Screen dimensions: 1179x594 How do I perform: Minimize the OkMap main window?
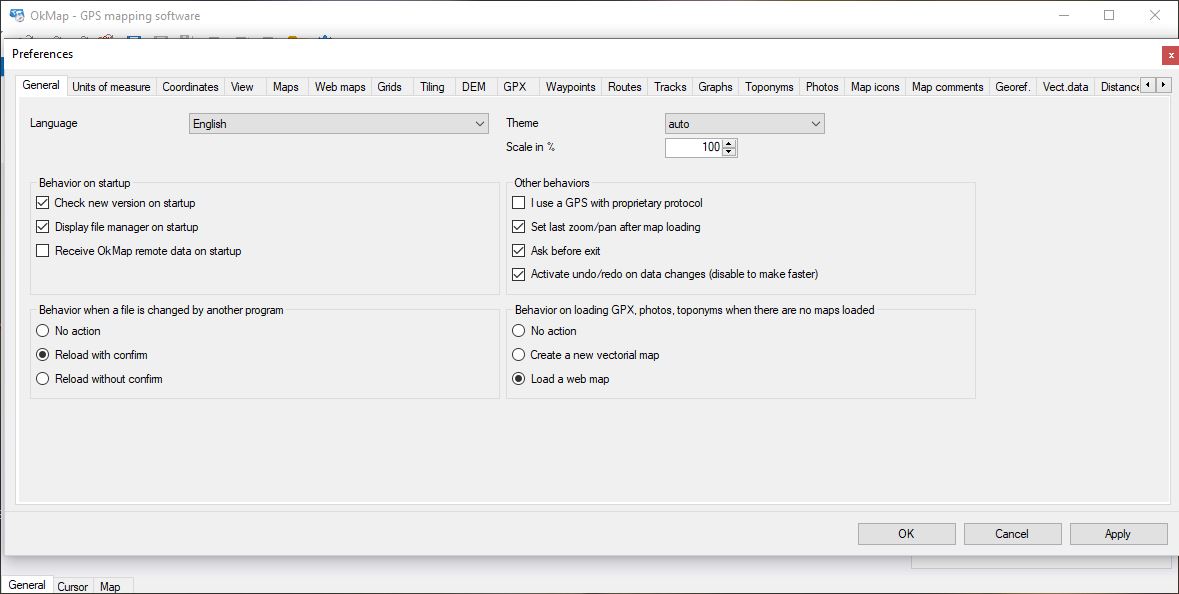pos(1064,15)
